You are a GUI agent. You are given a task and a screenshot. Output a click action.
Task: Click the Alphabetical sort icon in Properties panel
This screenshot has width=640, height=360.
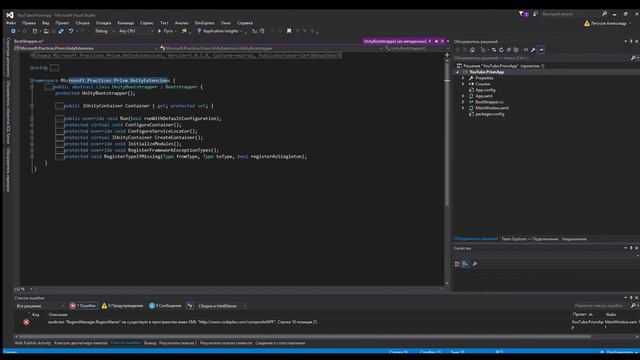[465, 264]
